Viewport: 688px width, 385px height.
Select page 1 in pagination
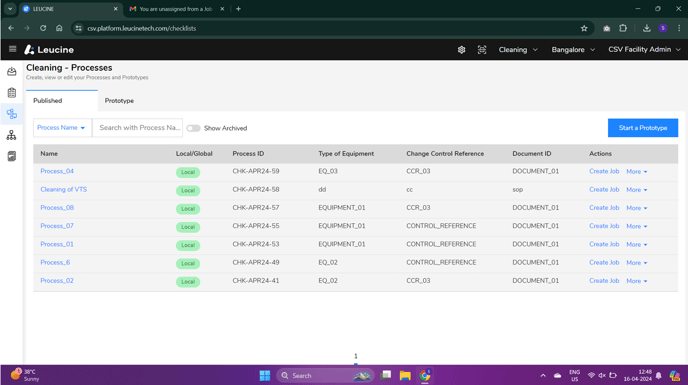(x=356, y=356)
